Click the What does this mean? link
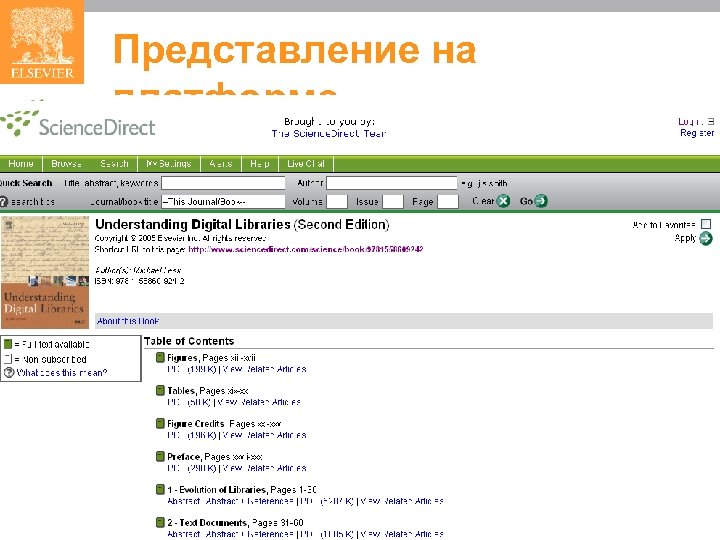The height and width of the screenshot is (540, 720). (62, 372)
